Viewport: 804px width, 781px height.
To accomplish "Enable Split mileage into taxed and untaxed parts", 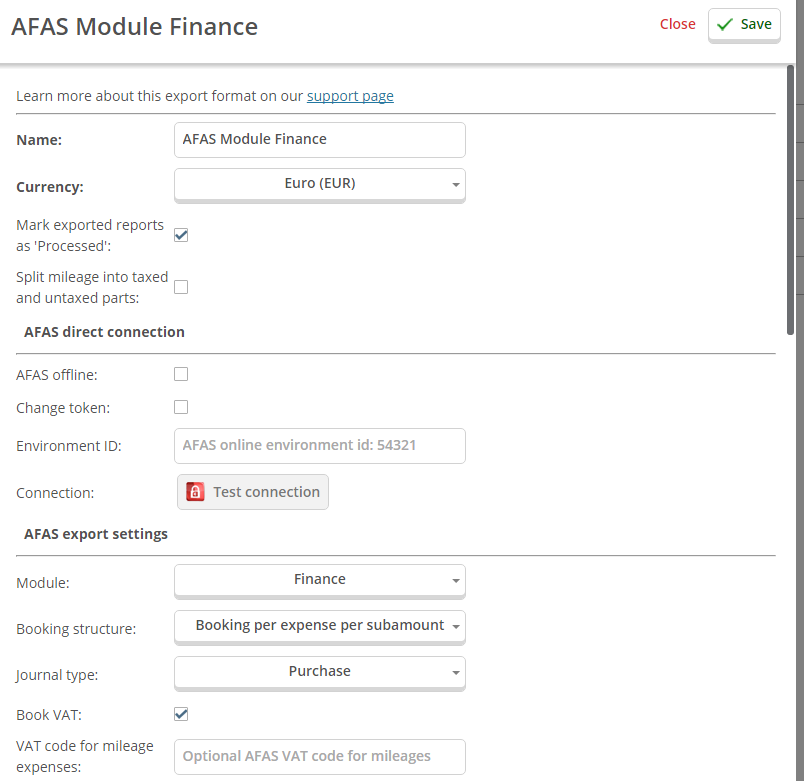I will coord(181,287).
